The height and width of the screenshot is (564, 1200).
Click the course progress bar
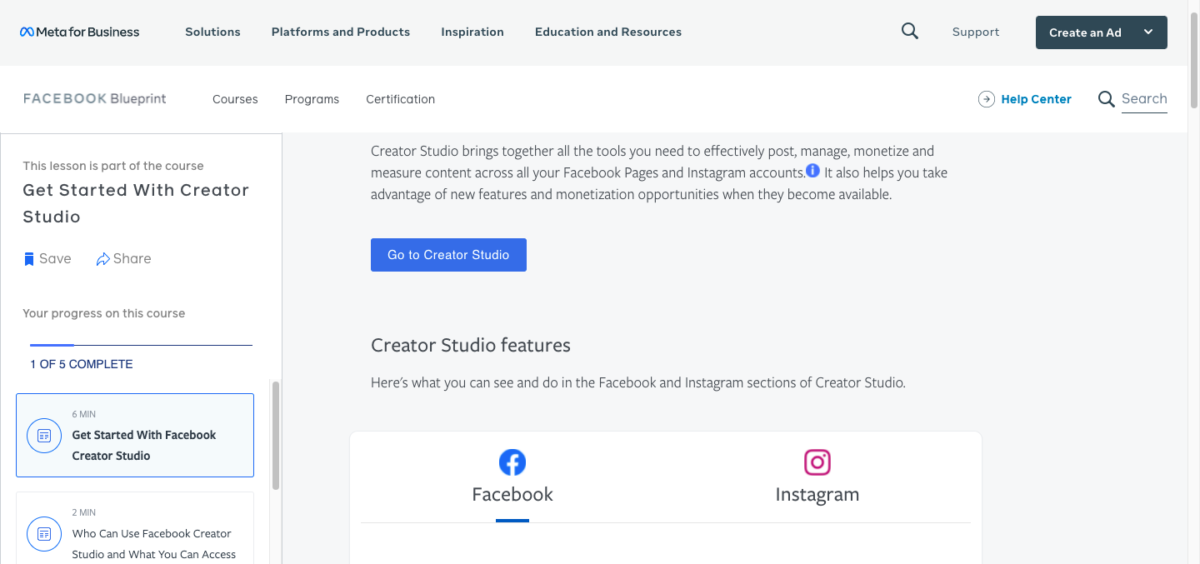(141, 345)
